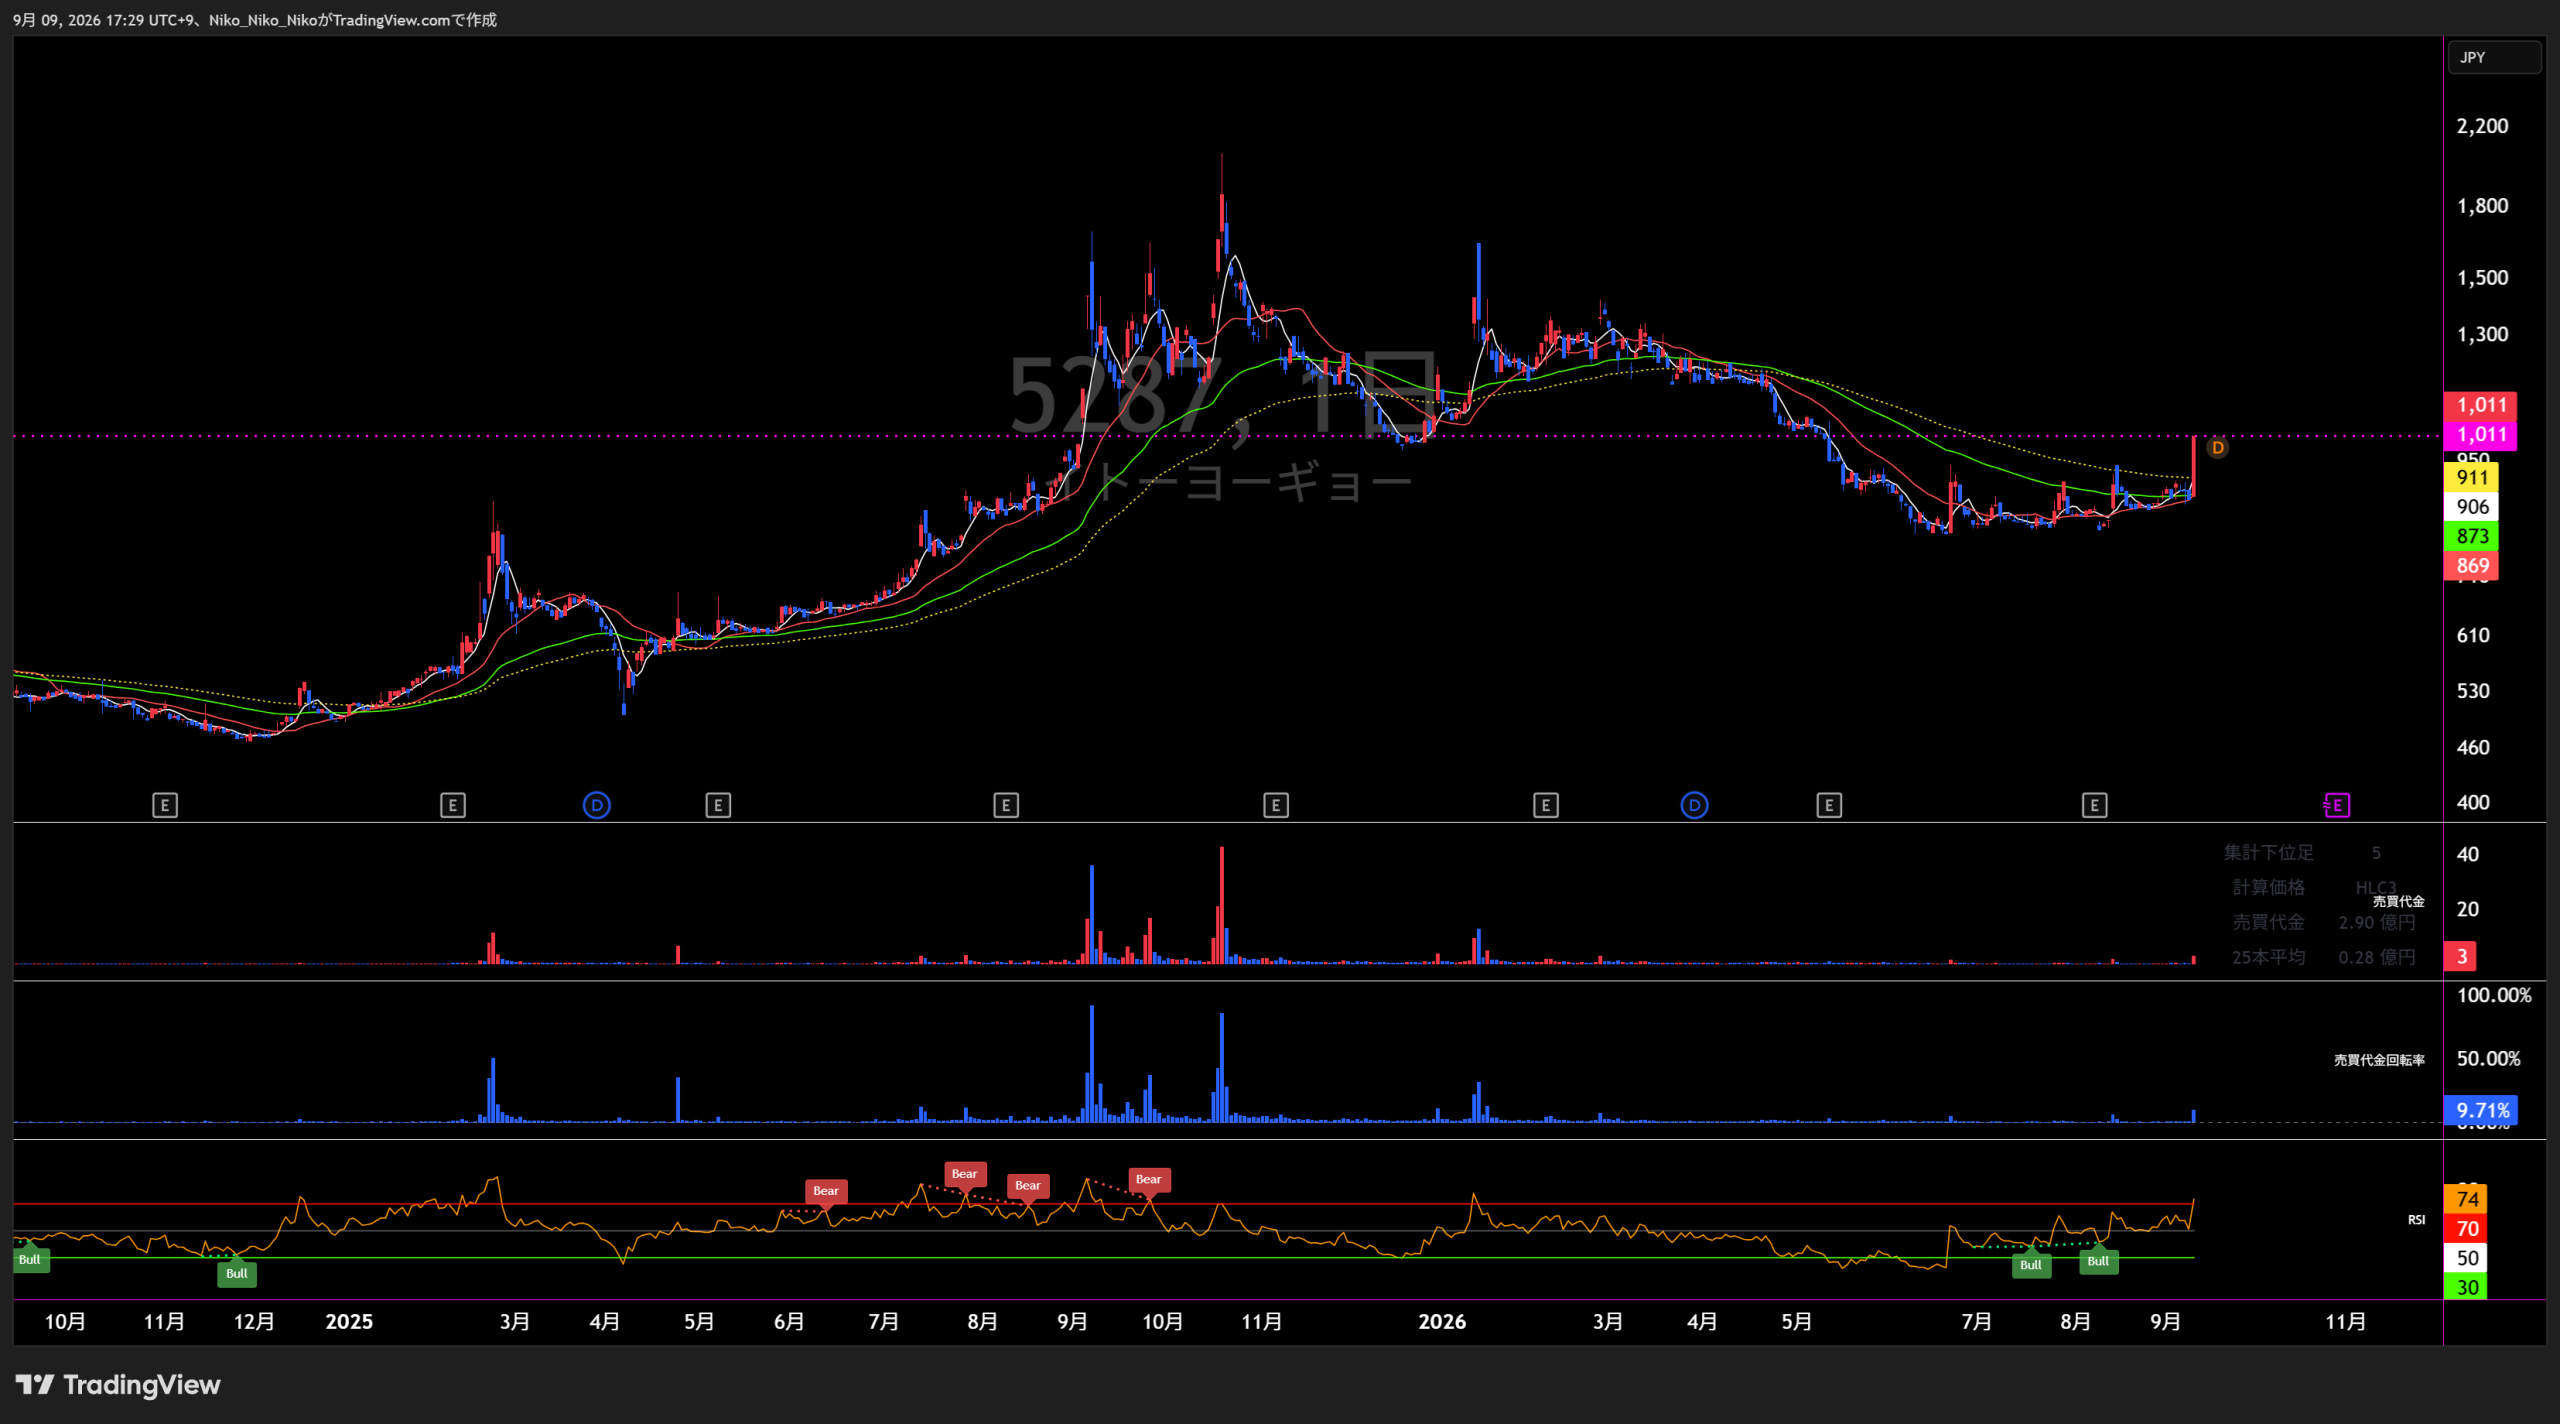Click the yellow 911 moving average label
Screen dimensions: 2560x1424
point(2471,478)
